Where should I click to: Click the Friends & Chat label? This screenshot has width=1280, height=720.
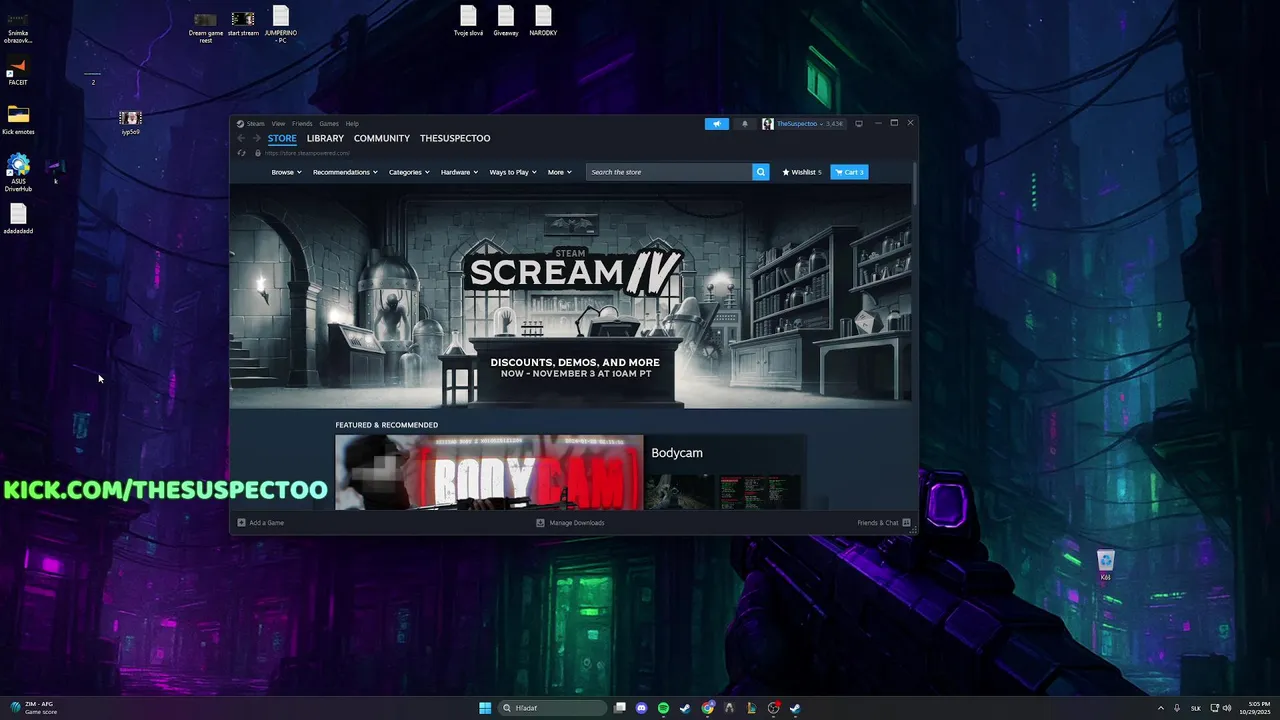tap(878, 523)
